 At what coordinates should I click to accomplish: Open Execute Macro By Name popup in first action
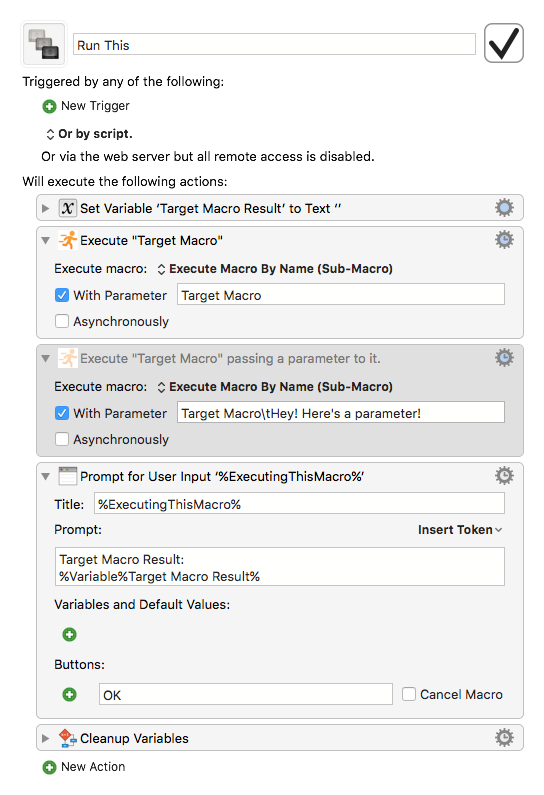point(275,269)
